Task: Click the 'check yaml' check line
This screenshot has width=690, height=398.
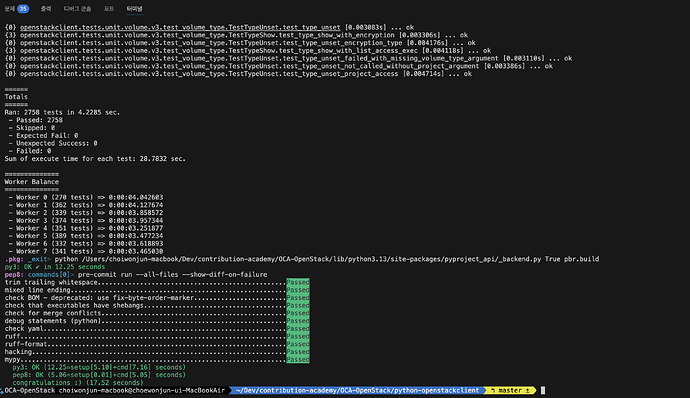Action: pos(145,328)
